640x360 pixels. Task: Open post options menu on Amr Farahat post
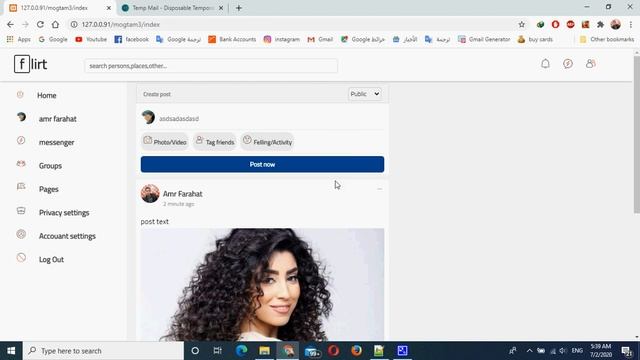380,189
